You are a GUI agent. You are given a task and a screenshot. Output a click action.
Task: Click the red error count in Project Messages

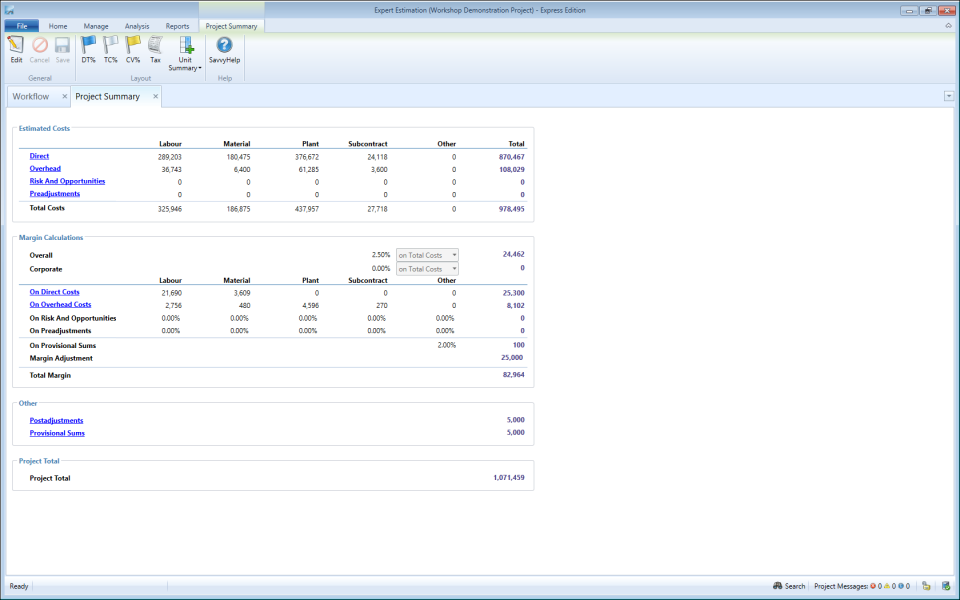[875, 586]
